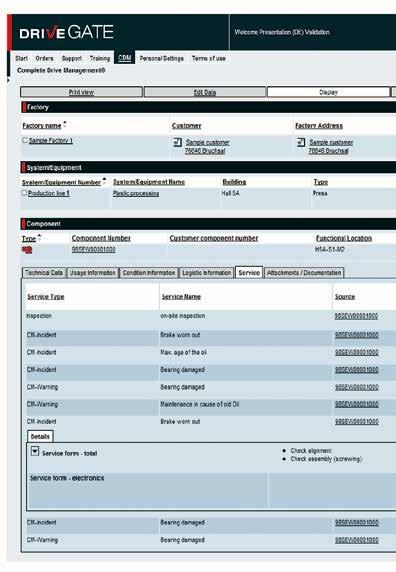Sort by Type header in System/Equipment
The height and width of the screenshot is (572, 396).
321,182
